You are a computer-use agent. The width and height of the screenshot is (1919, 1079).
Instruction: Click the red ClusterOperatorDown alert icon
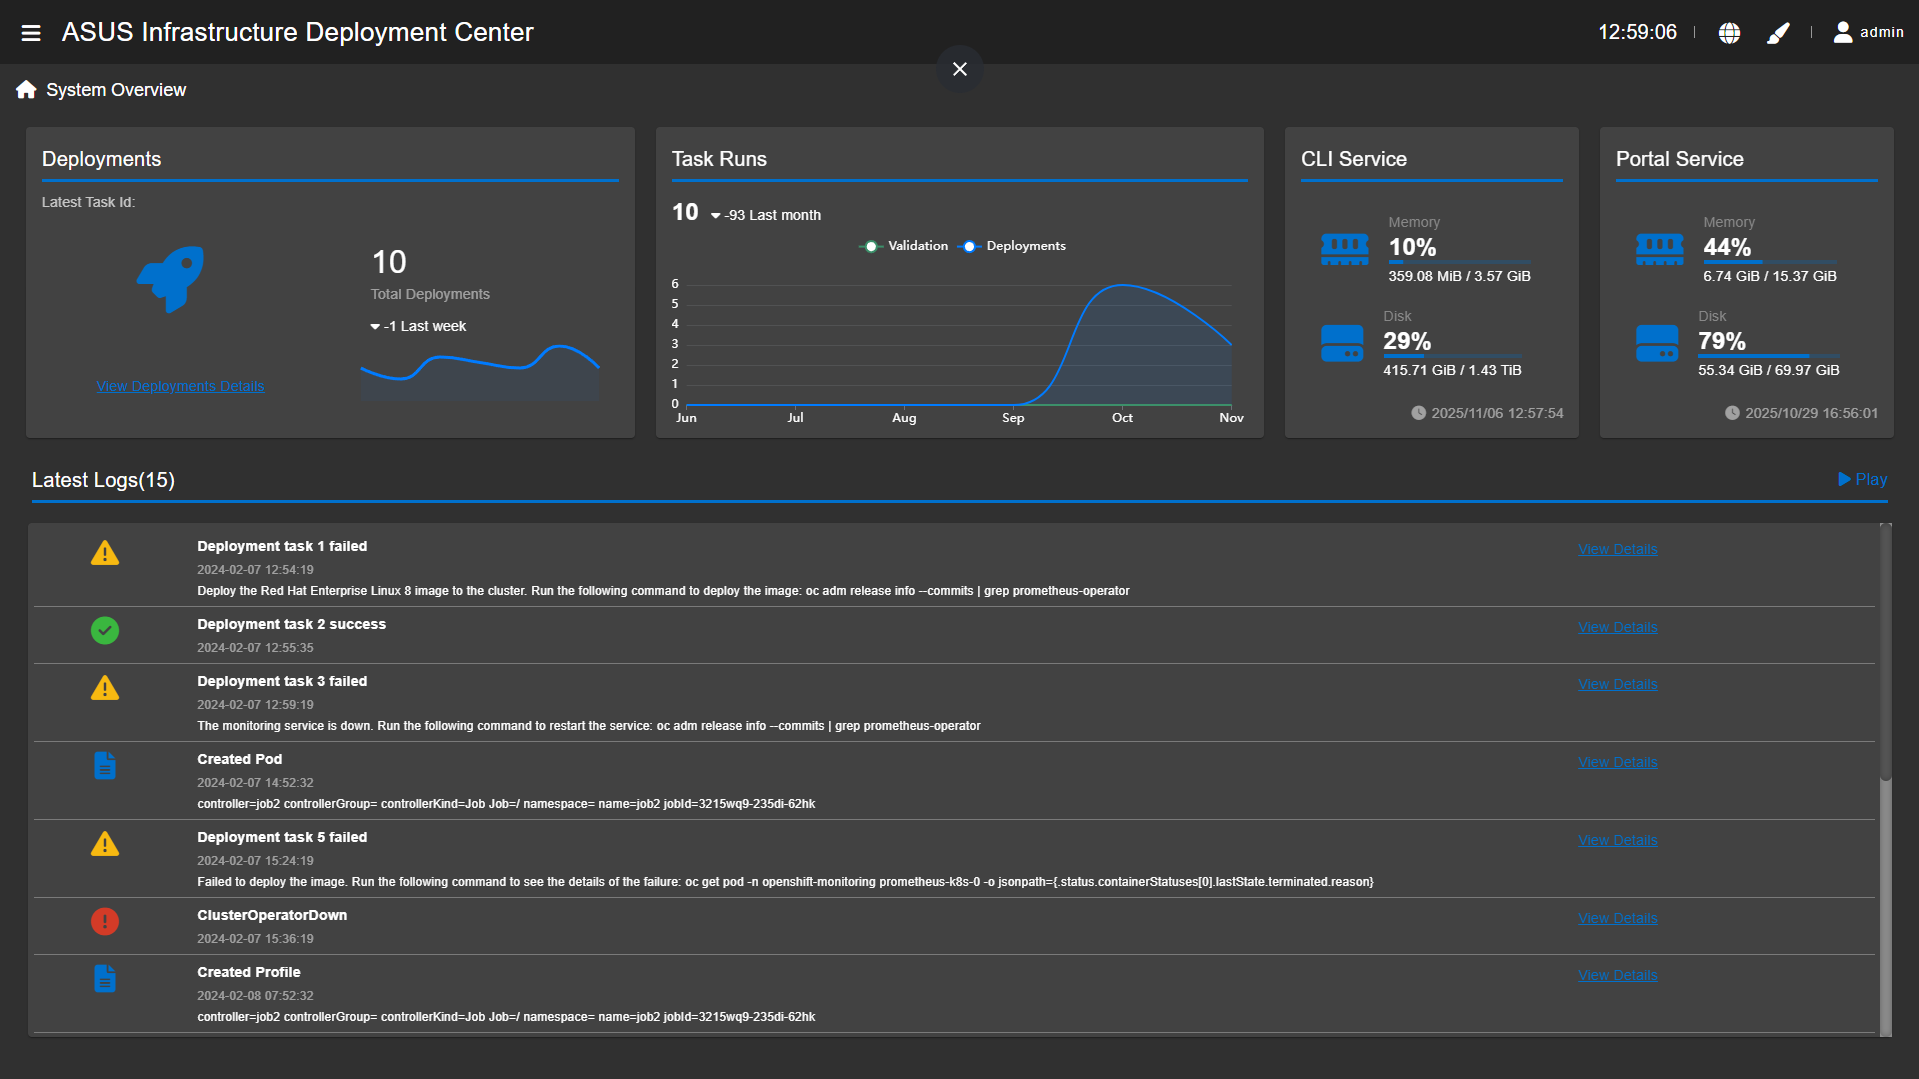105,921
